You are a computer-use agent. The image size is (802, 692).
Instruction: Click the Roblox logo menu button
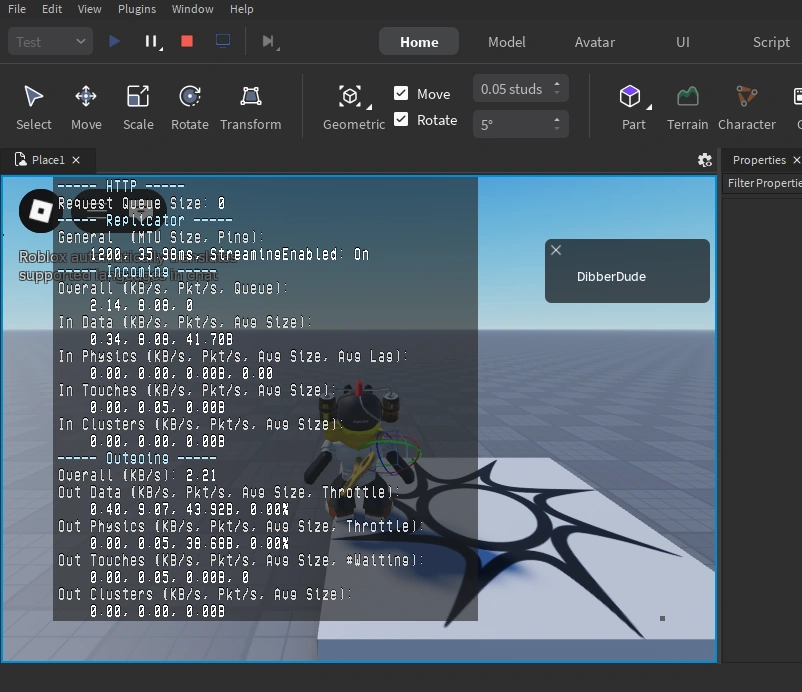pyautogui.click(x=41, y=210)
